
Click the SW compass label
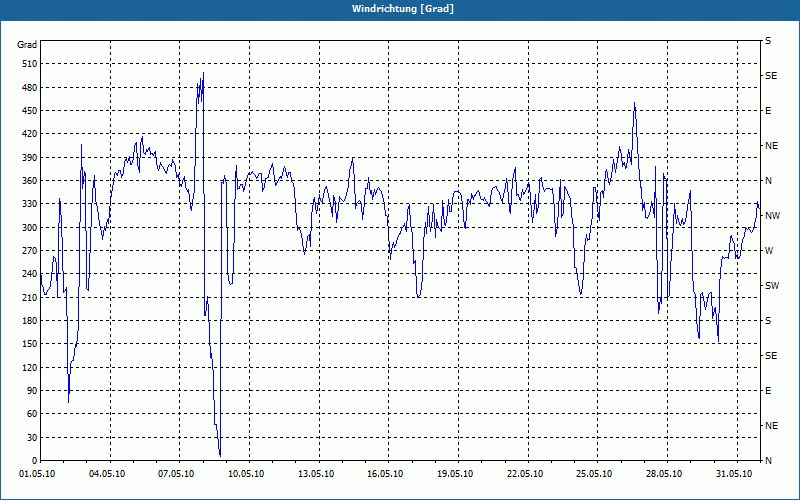(x=772, y=286)
